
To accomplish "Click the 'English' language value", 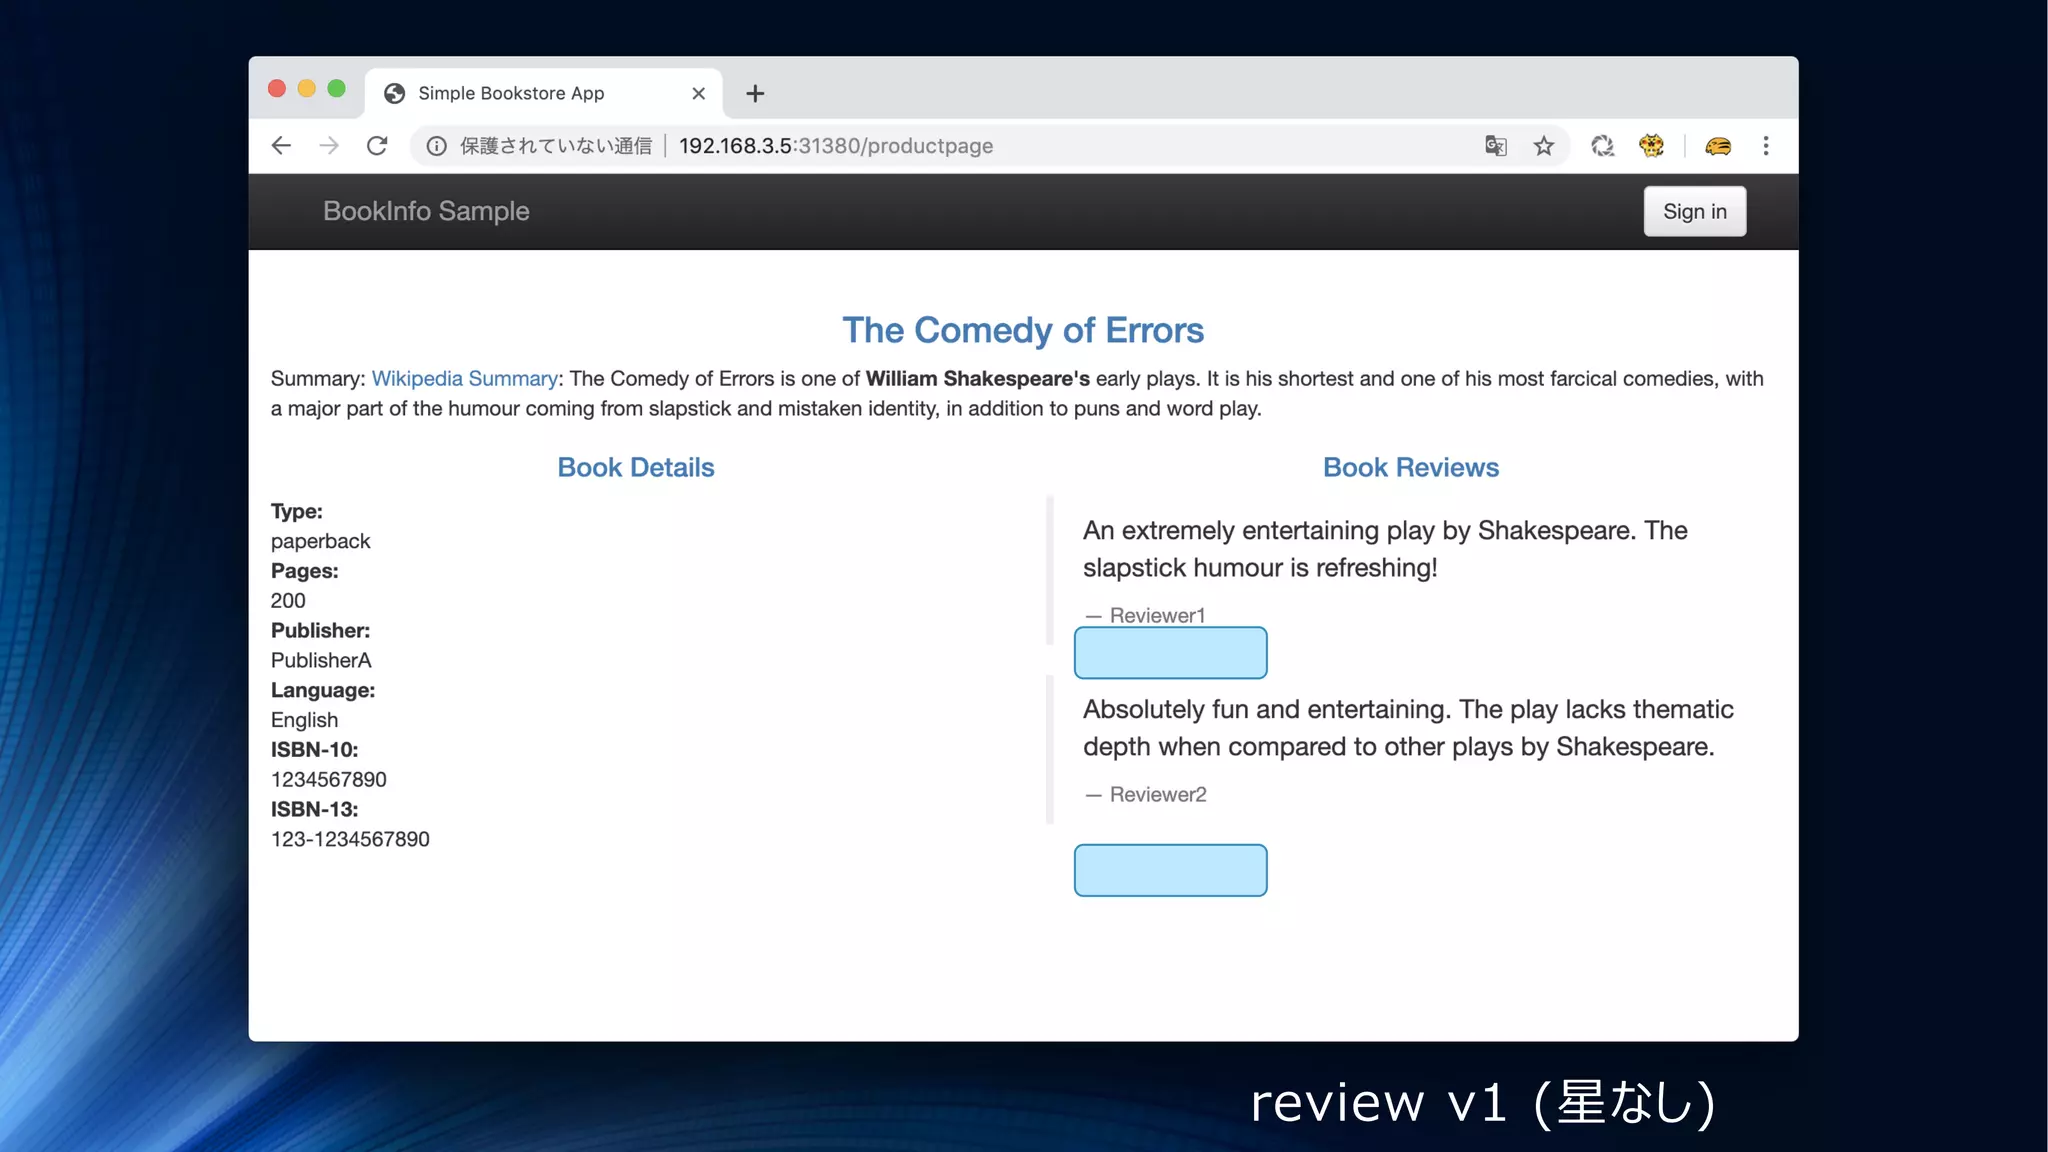I will tap(304, 720).
